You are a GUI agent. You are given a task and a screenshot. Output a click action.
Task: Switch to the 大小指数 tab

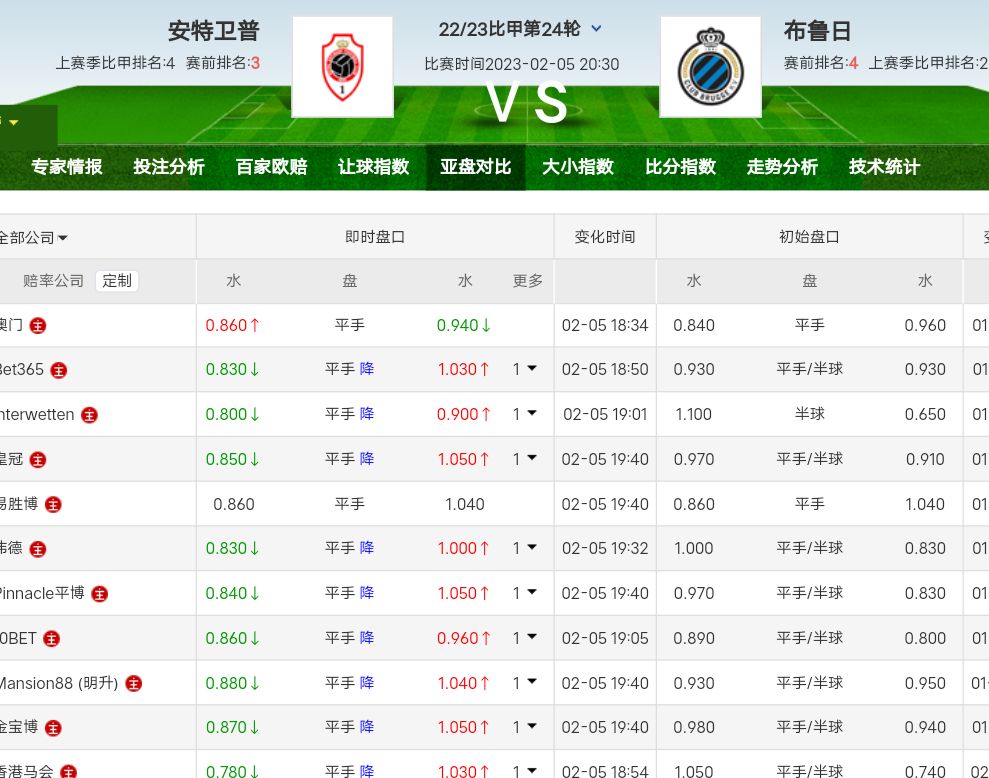click(x=578, y=167)
